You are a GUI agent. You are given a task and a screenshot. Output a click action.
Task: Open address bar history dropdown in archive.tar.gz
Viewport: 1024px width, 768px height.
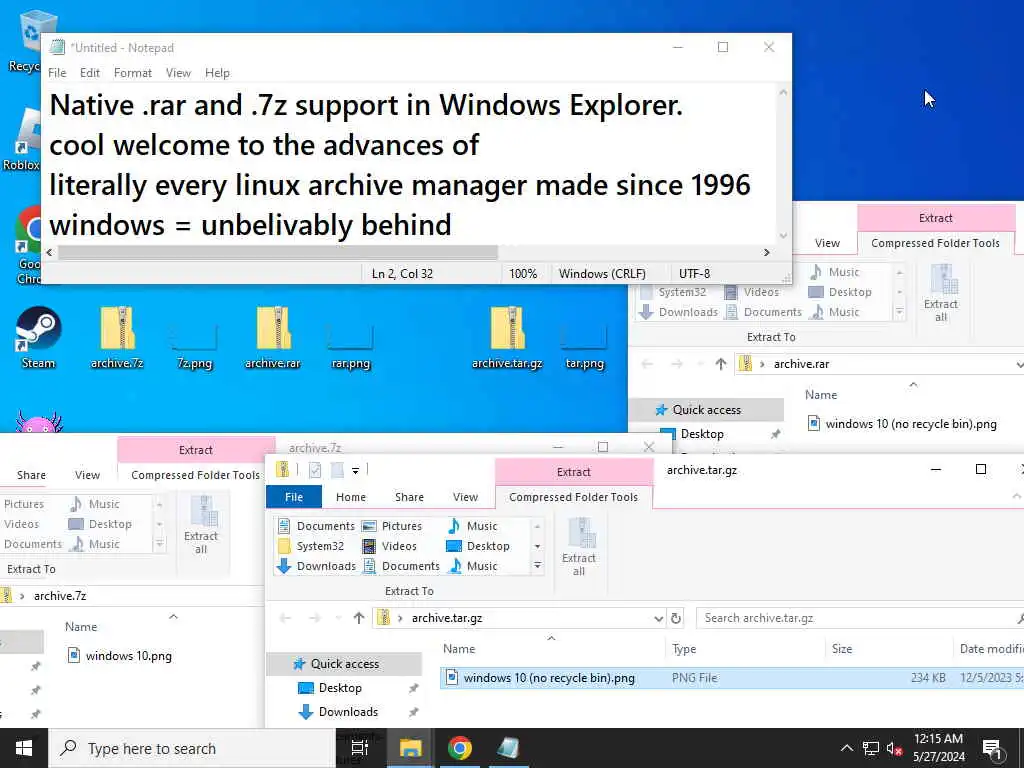pos(658,618)
